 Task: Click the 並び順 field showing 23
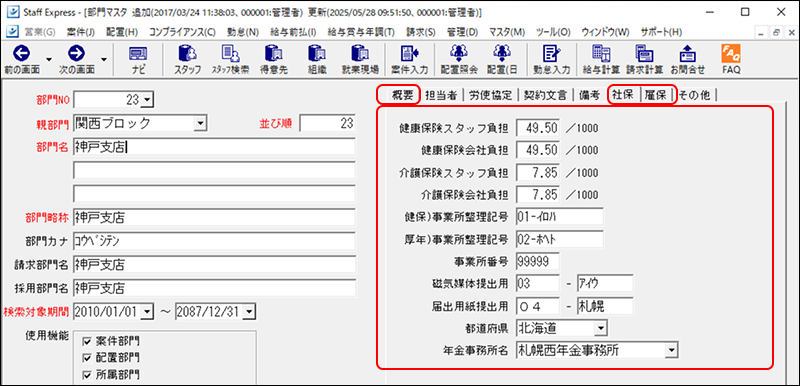tap(328, 123)
